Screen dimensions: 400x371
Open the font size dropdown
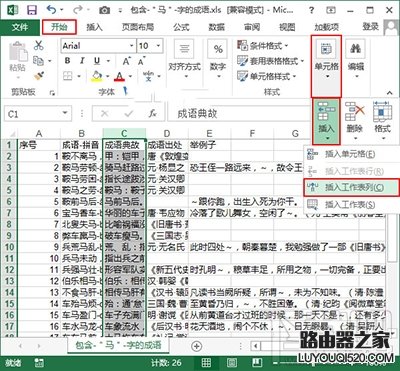pos(159,46)
